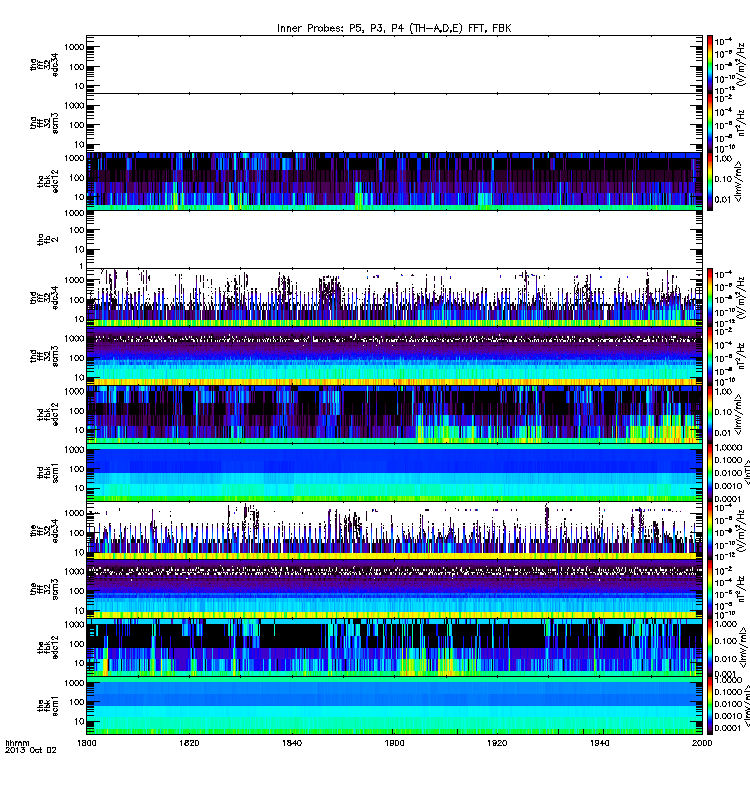The width and height of the screenshot is (750, 800).
Task: Click the "thd fff 32 scm3" panel label
Action: click(44, 356)
